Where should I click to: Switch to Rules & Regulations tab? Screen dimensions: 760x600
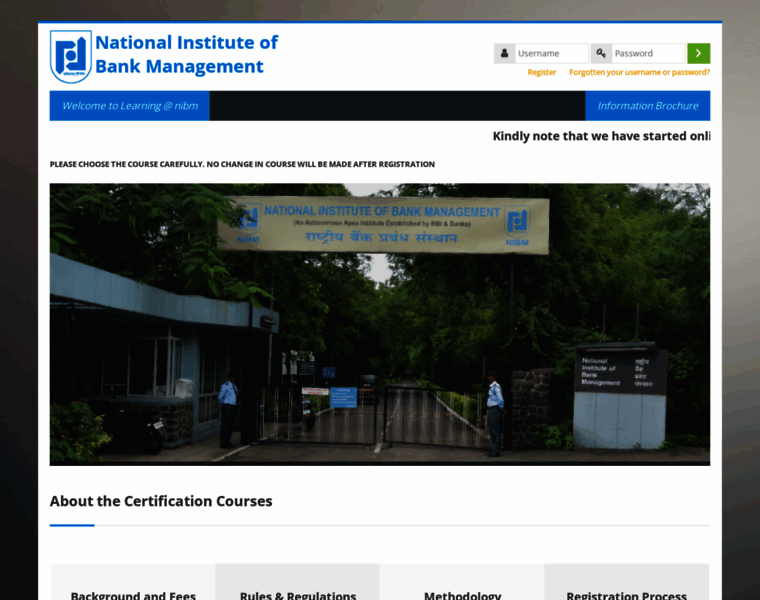(x=298, y=582)
